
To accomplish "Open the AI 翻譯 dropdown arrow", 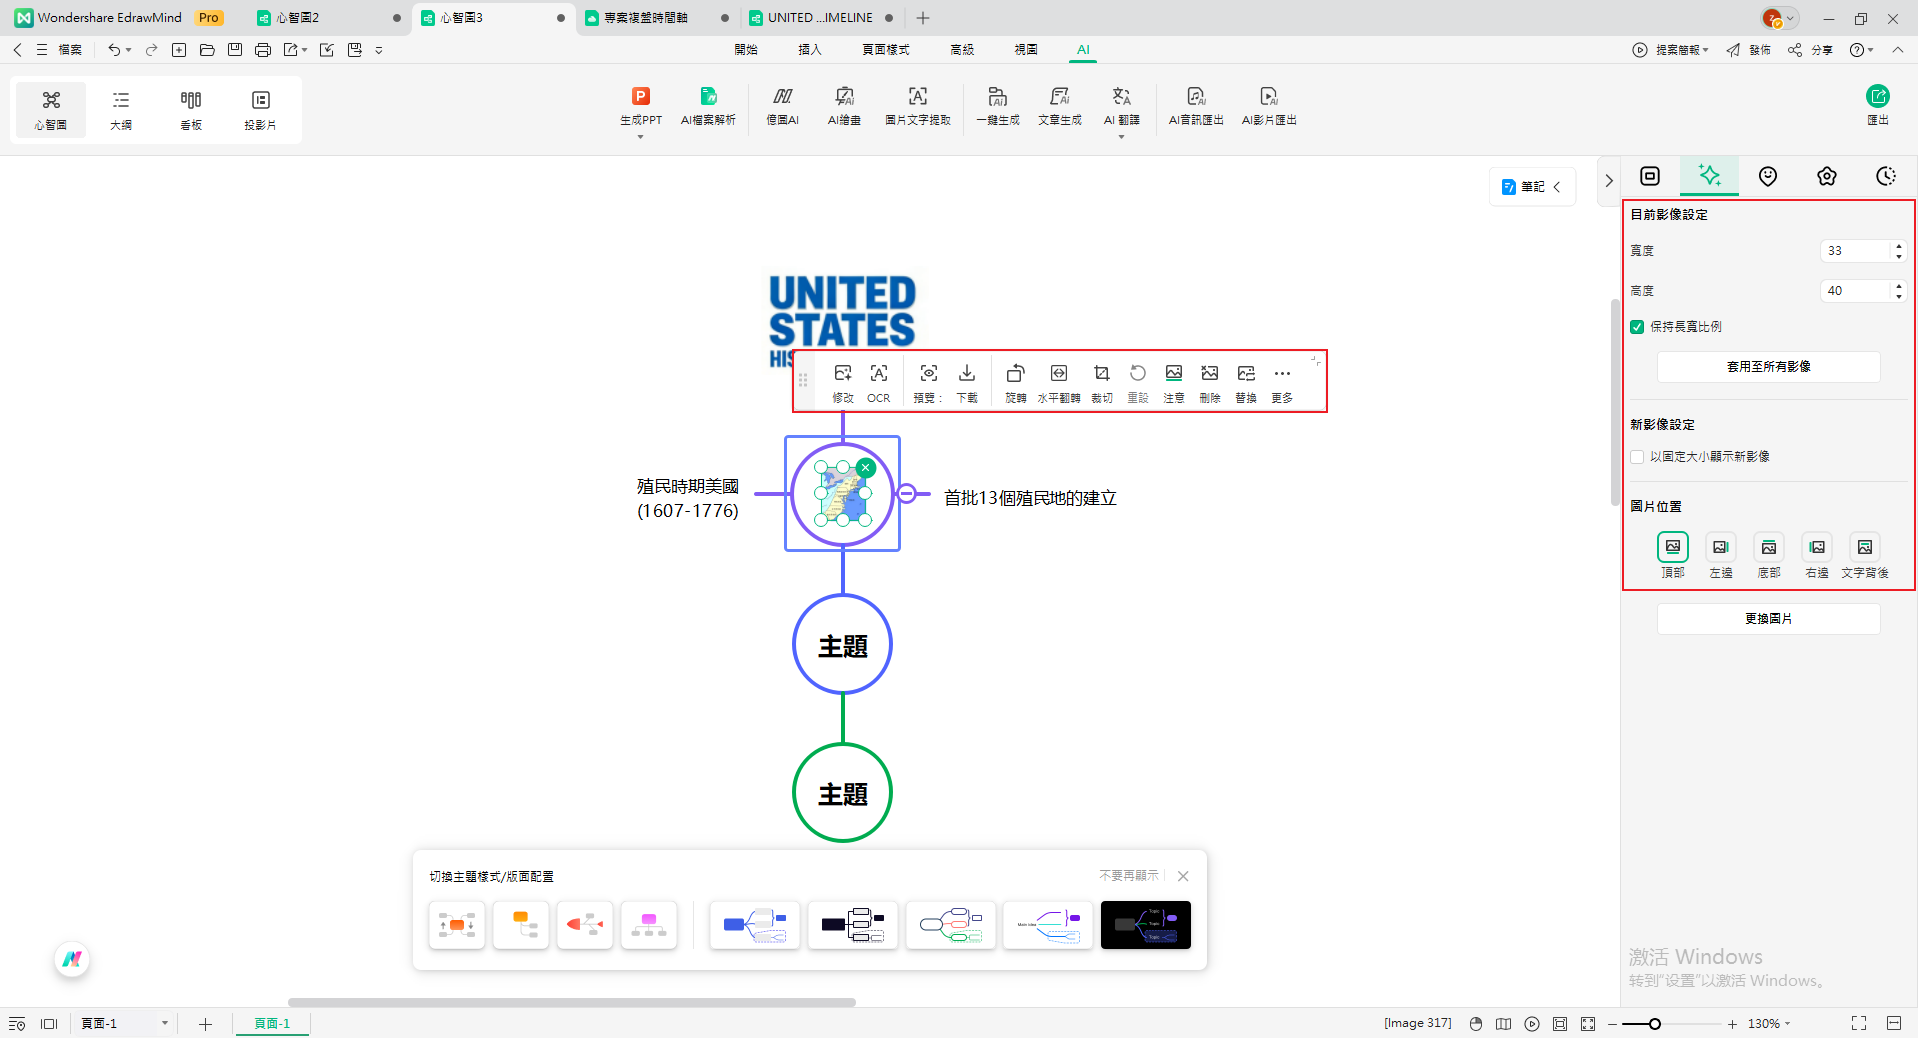I will point(1121,137).
